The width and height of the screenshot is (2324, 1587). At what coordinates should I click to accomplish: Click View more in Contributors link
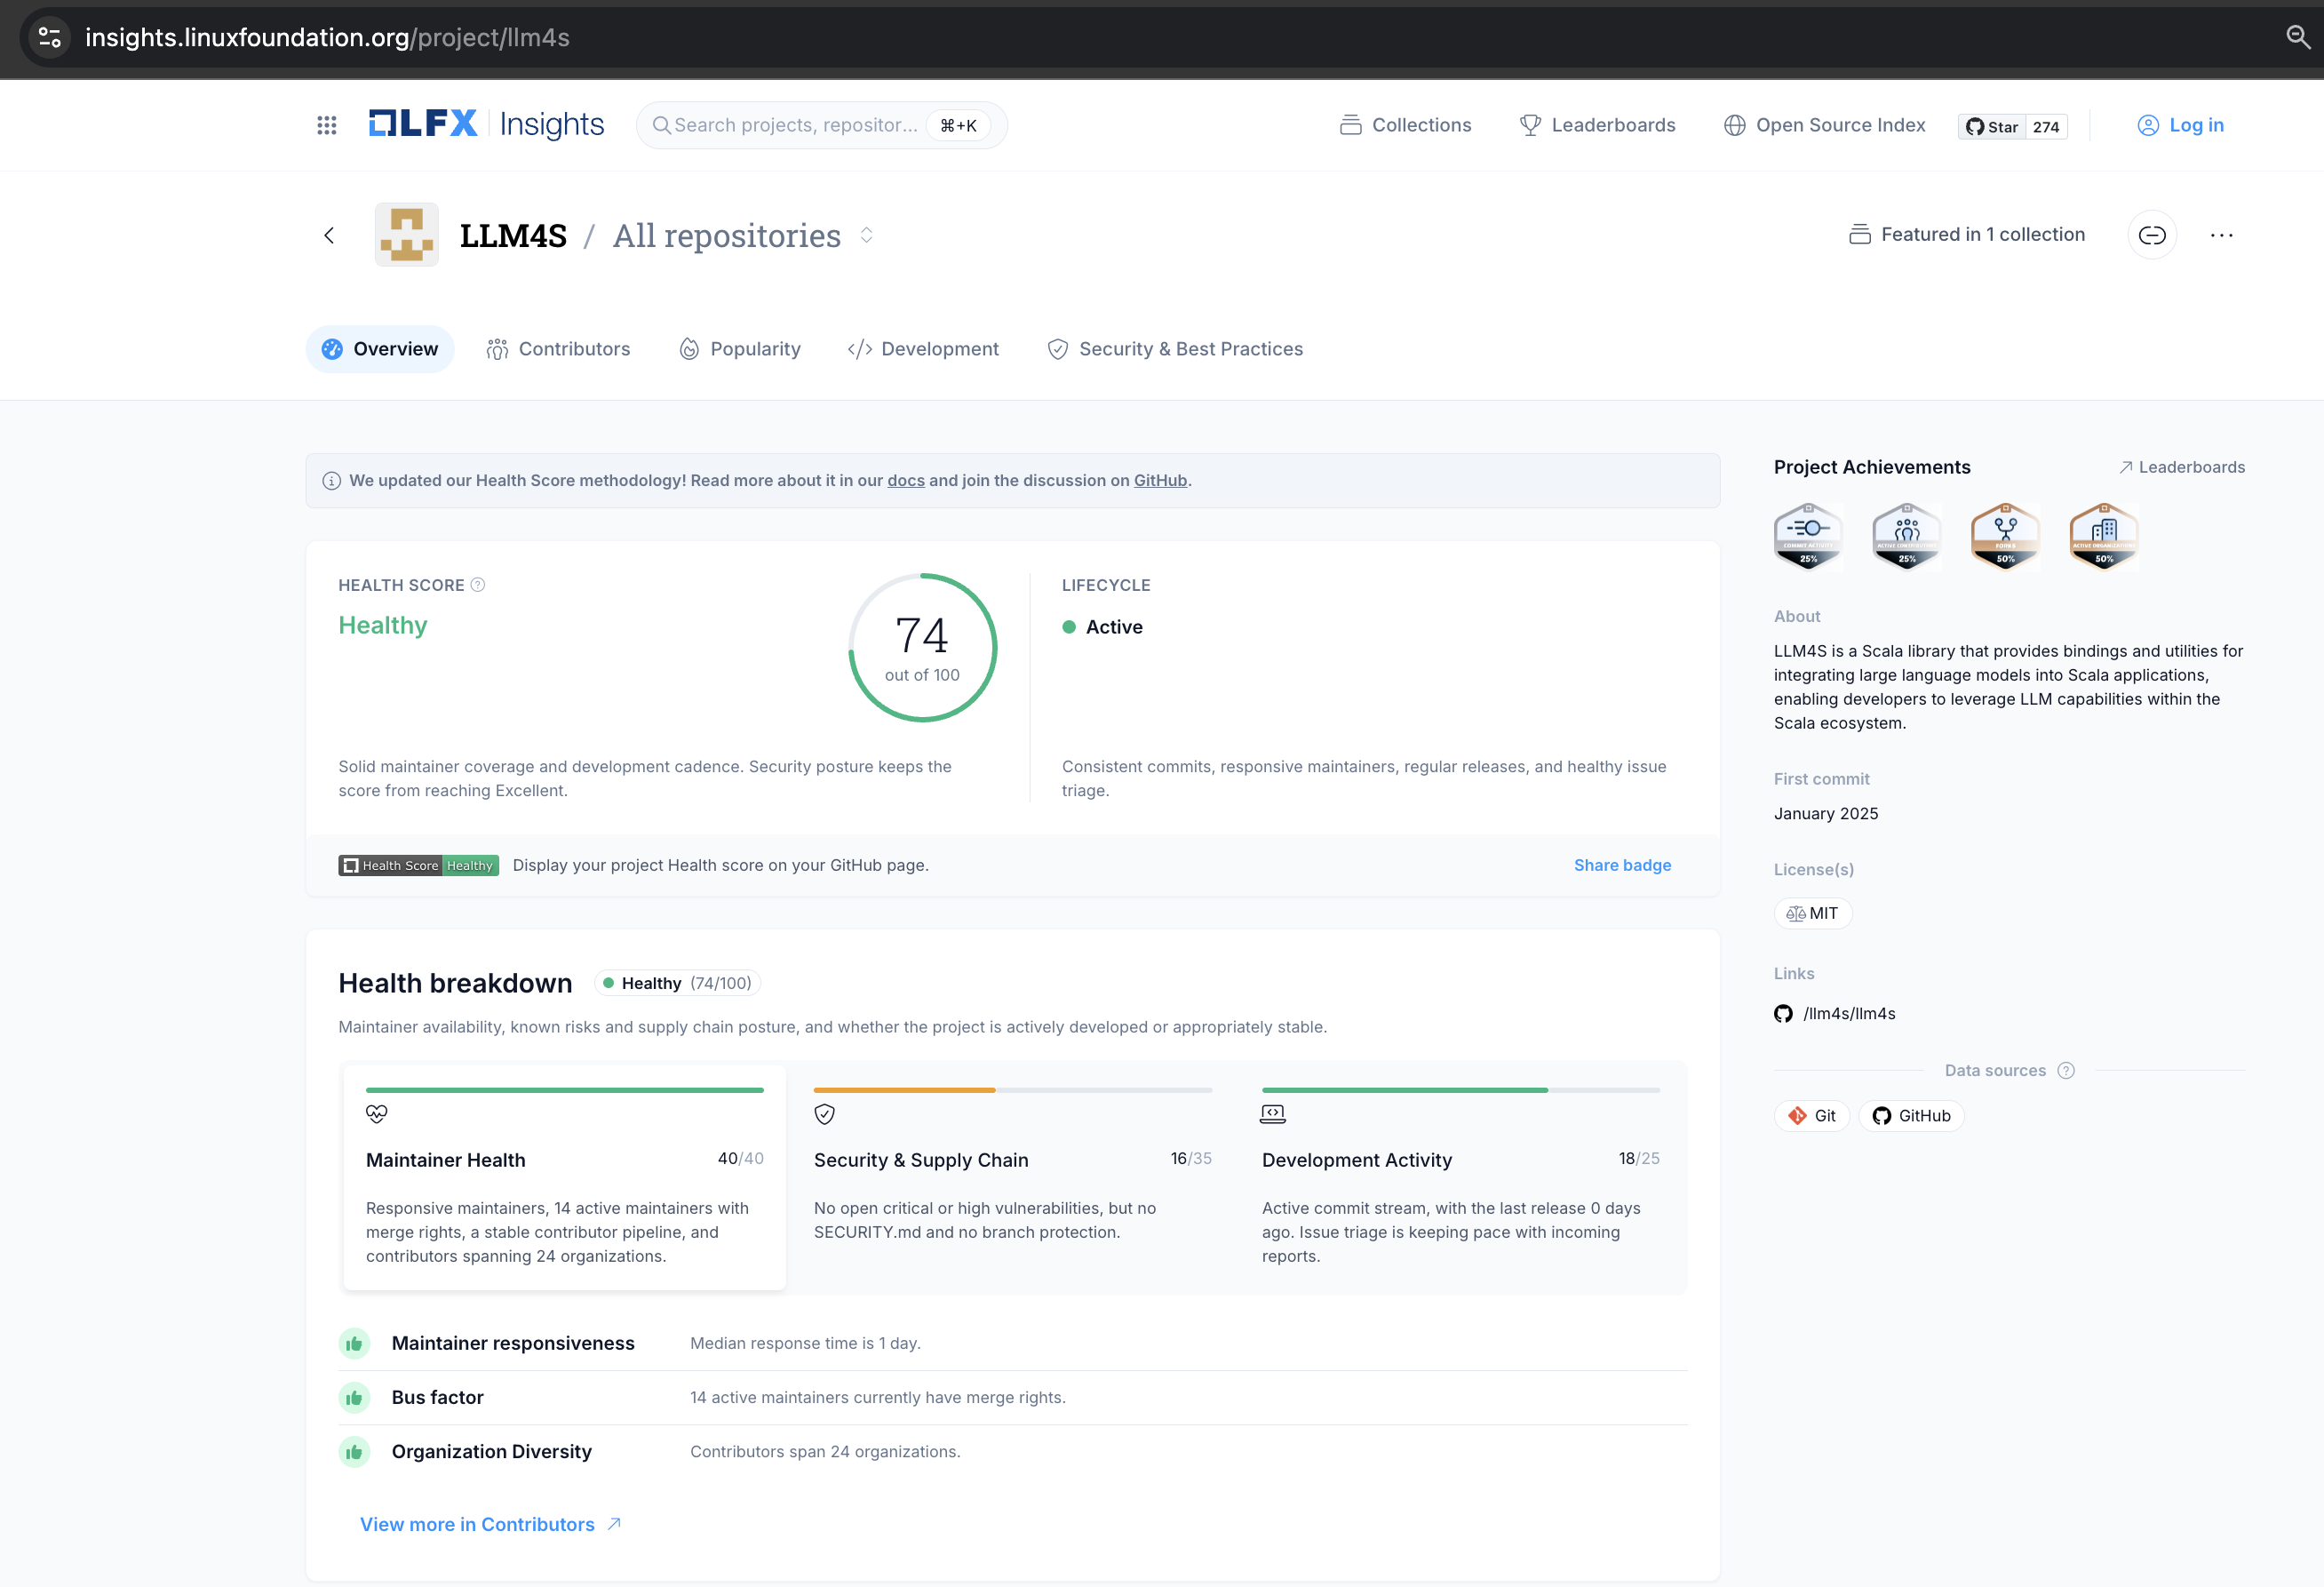pyautogui.click(x=491, y=1525)
